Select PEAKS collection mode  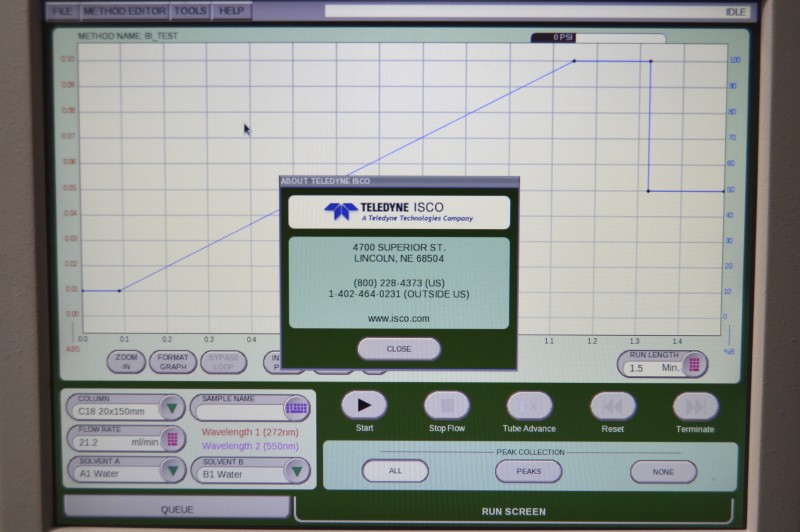click(530, 471)
